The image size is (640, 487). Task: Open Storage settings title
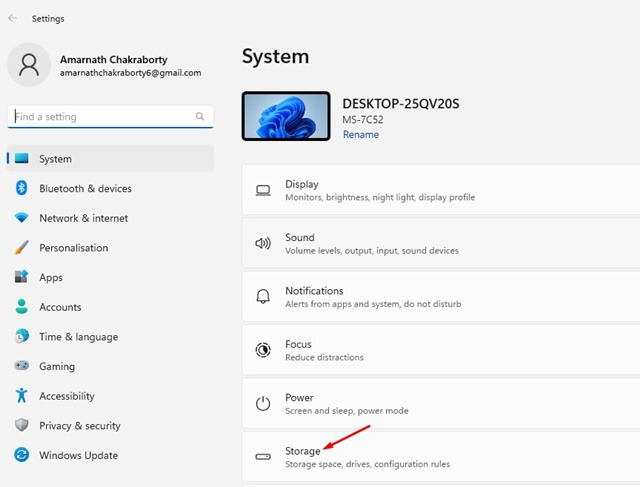tap(302, 451)
